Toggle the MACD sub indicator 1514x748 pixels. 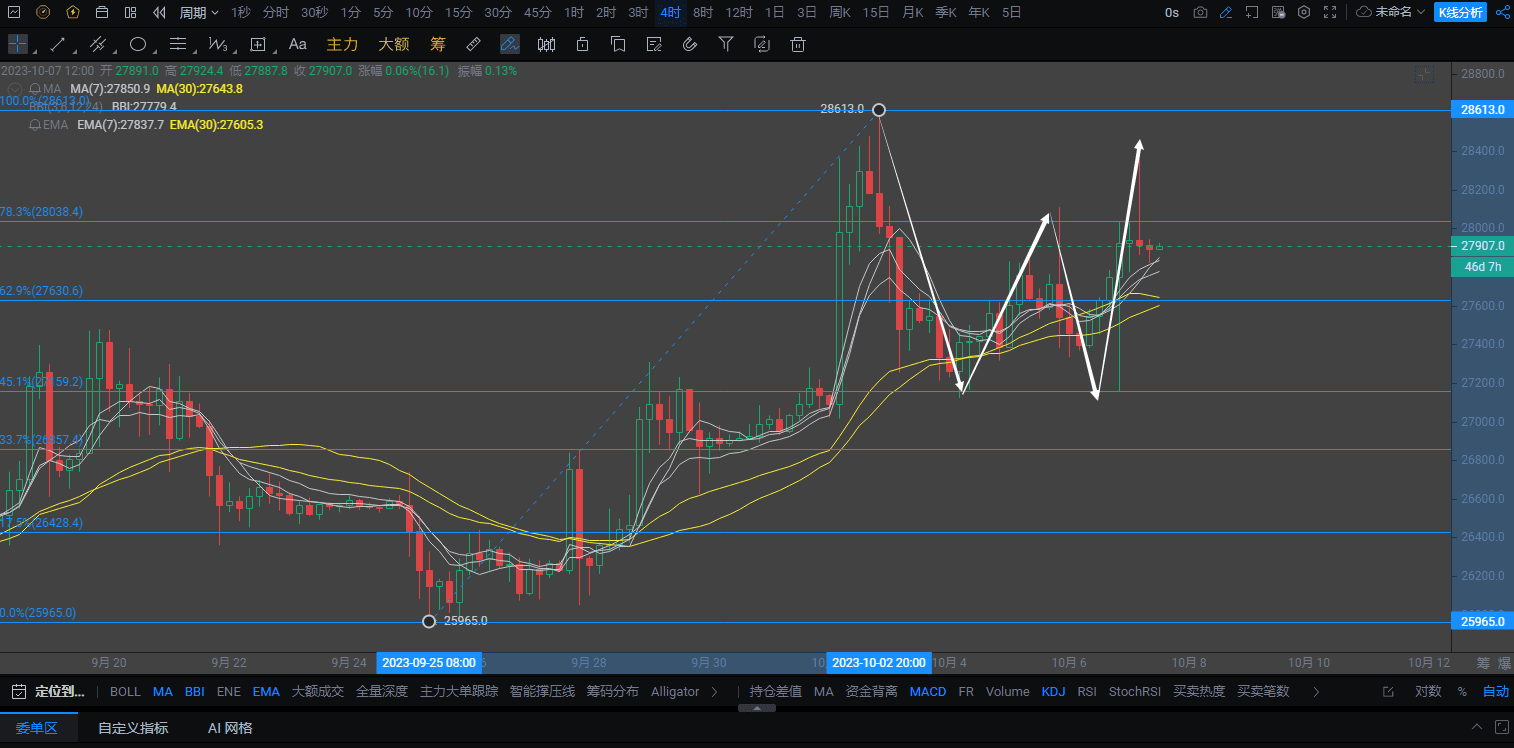(x=928, y=691)
